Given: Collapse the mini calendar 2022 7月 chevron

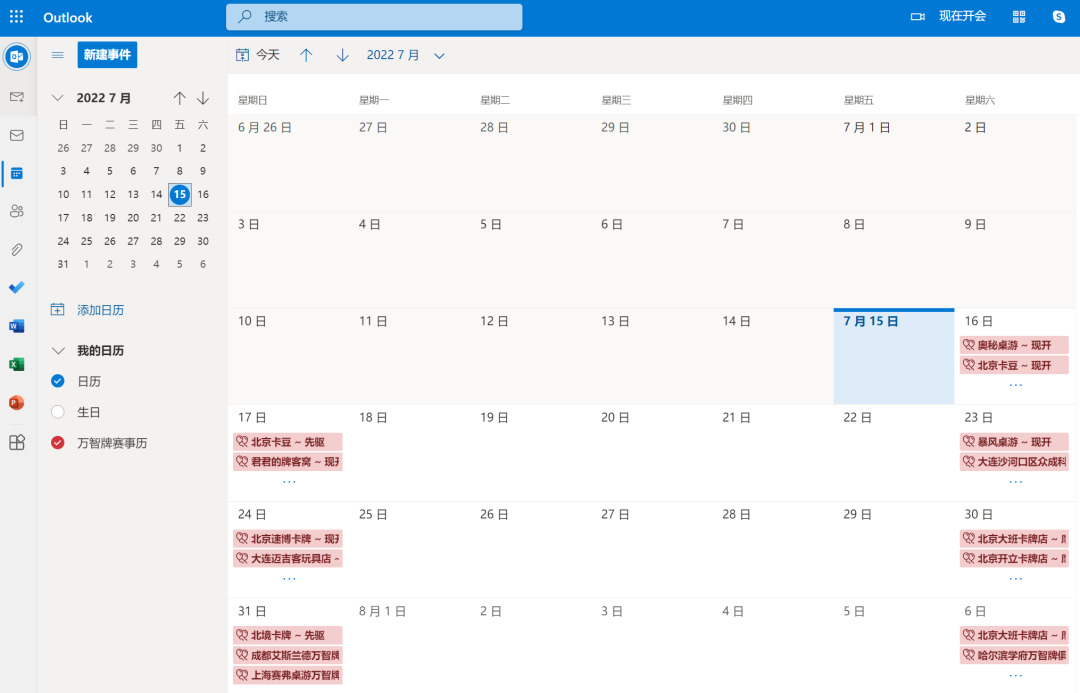Looking at the screenshot, I should click(x=58, y=98).
